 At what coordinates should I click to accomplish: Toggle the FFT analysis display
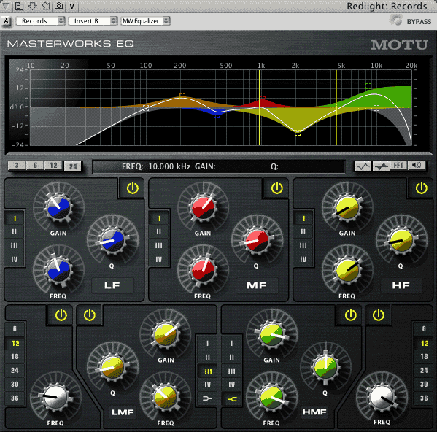pos(399,165)
